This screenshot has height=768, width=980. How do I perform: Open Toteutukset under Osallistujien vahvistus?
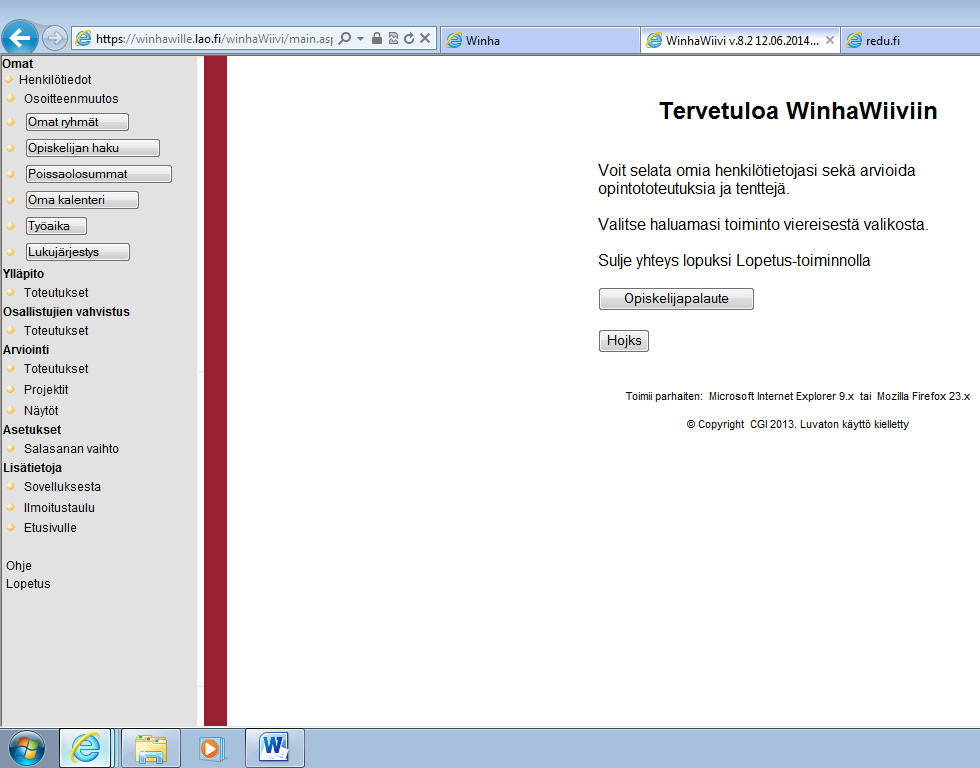(x=56, y=331)
